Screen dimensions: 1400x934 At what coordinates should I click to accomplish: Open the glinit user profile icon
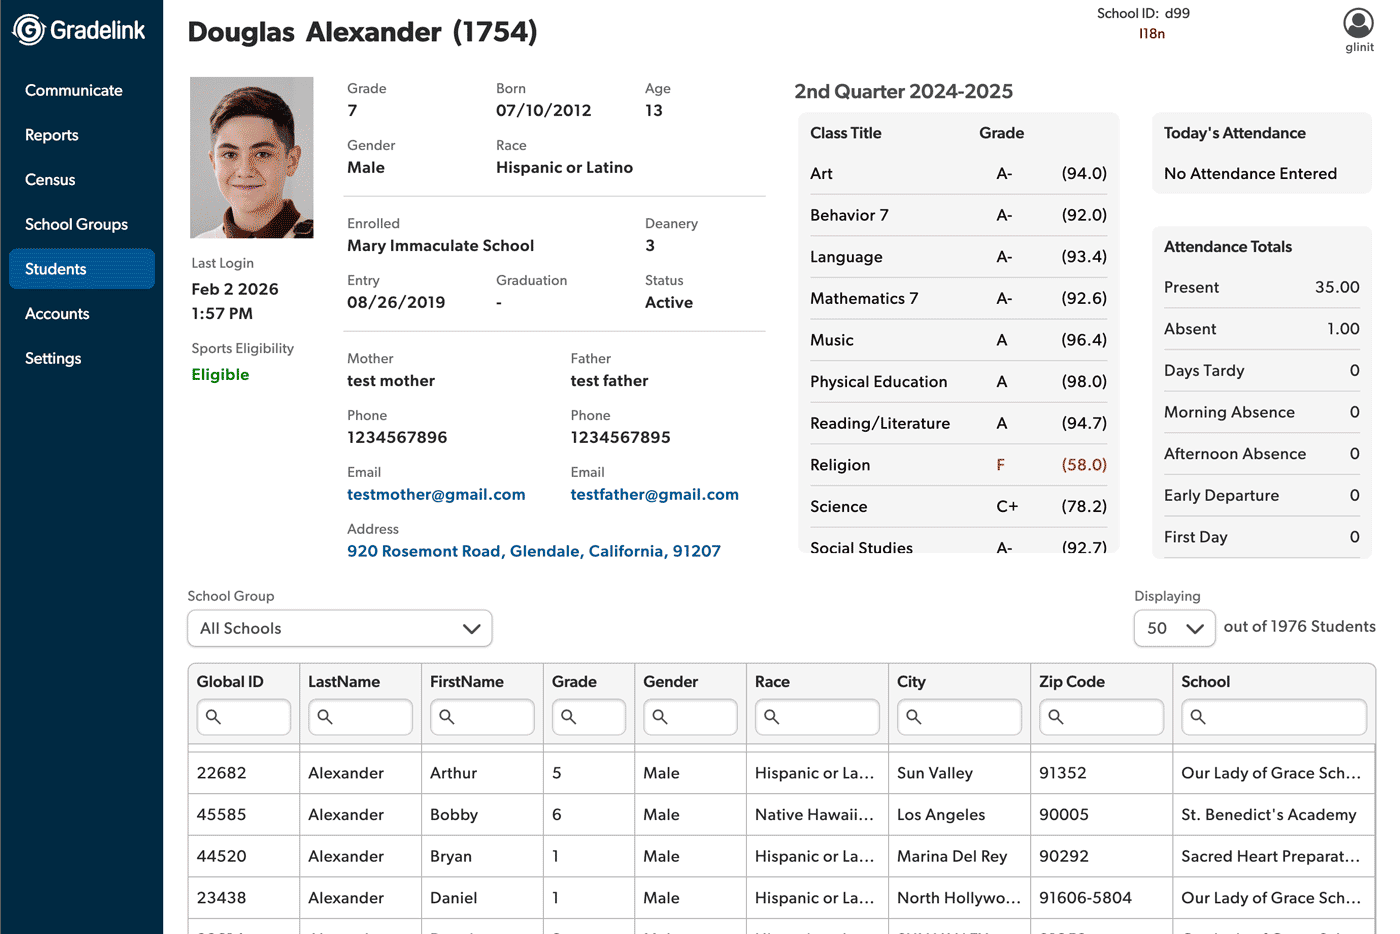(x=1358, y=23)
